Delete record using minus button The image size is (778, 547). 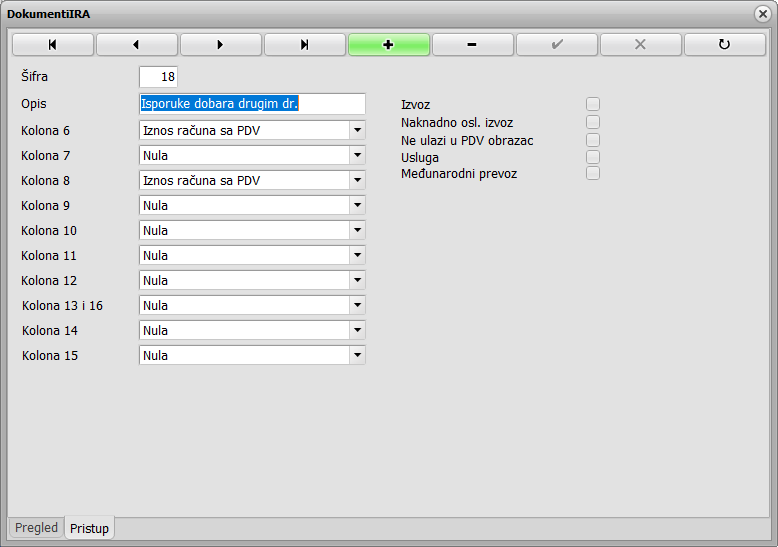[x=473, y=45]
